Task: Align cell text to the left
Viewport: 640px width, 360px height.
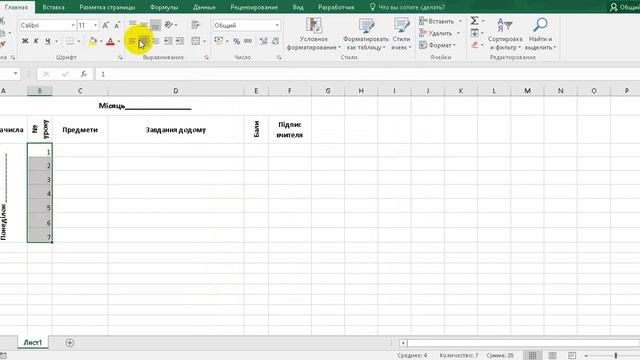Action: (132, 41)
